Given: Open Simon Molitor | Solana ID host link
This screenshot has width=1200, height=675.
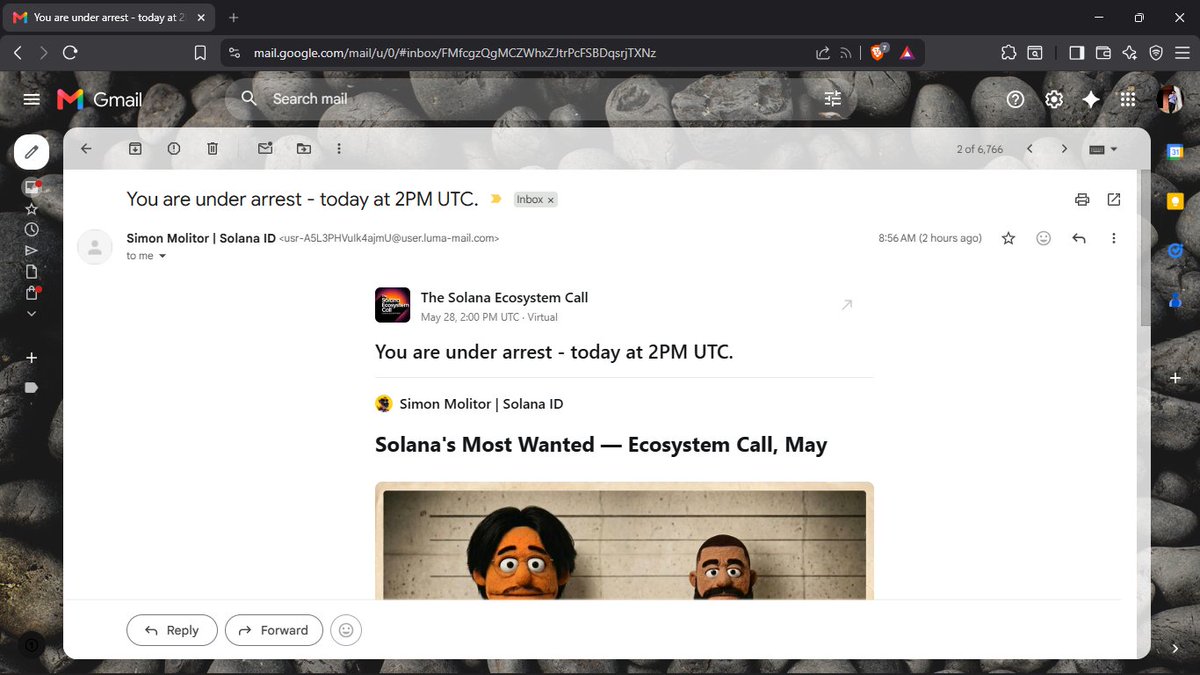Looking at the screenshot, I should click(x=481, y=404).
